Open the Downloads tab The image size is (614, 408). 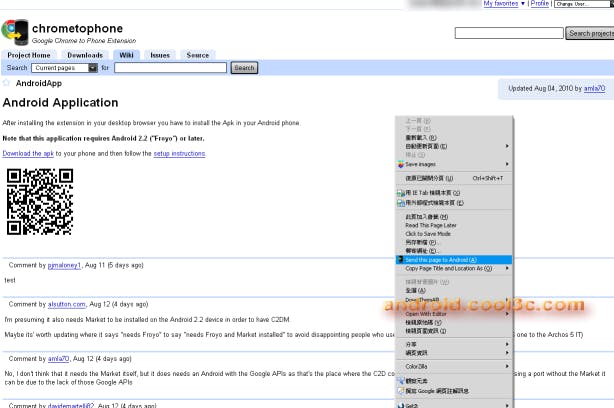click(85, 55)
